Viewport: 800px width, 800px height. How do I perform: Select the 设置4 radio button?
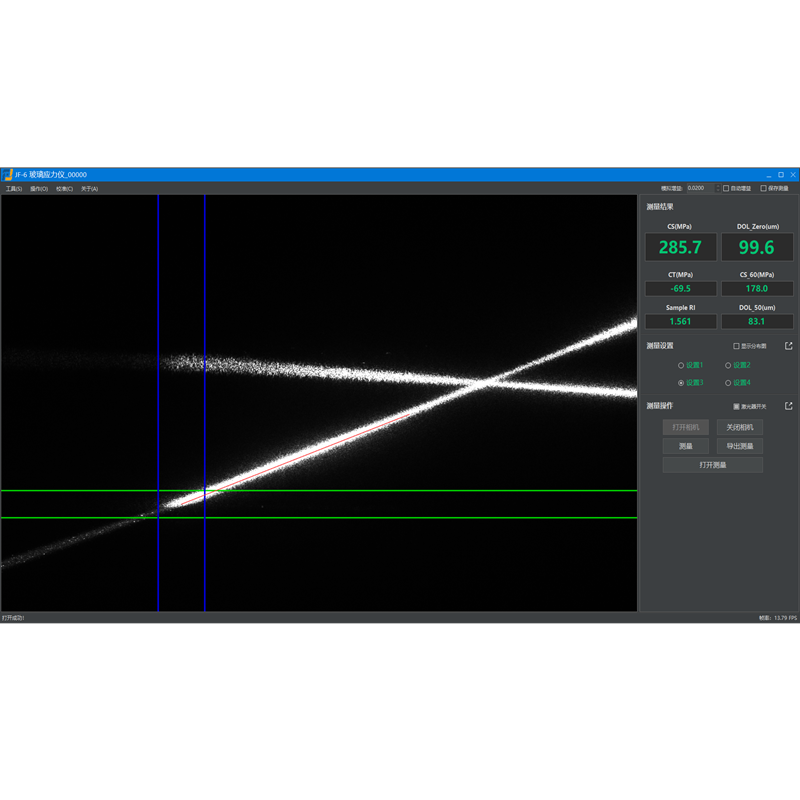[x=728, y=383]
